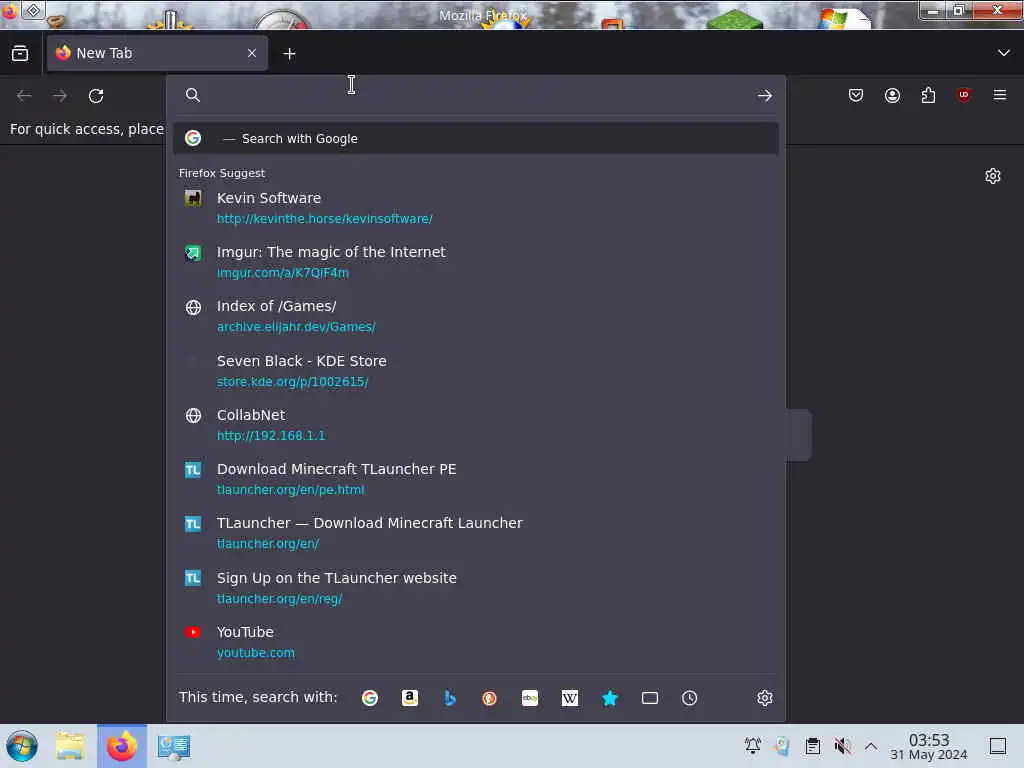Click the Firefox taskbar icon
The width and height of the screenshot is (1024, 768).
(121, 746)
